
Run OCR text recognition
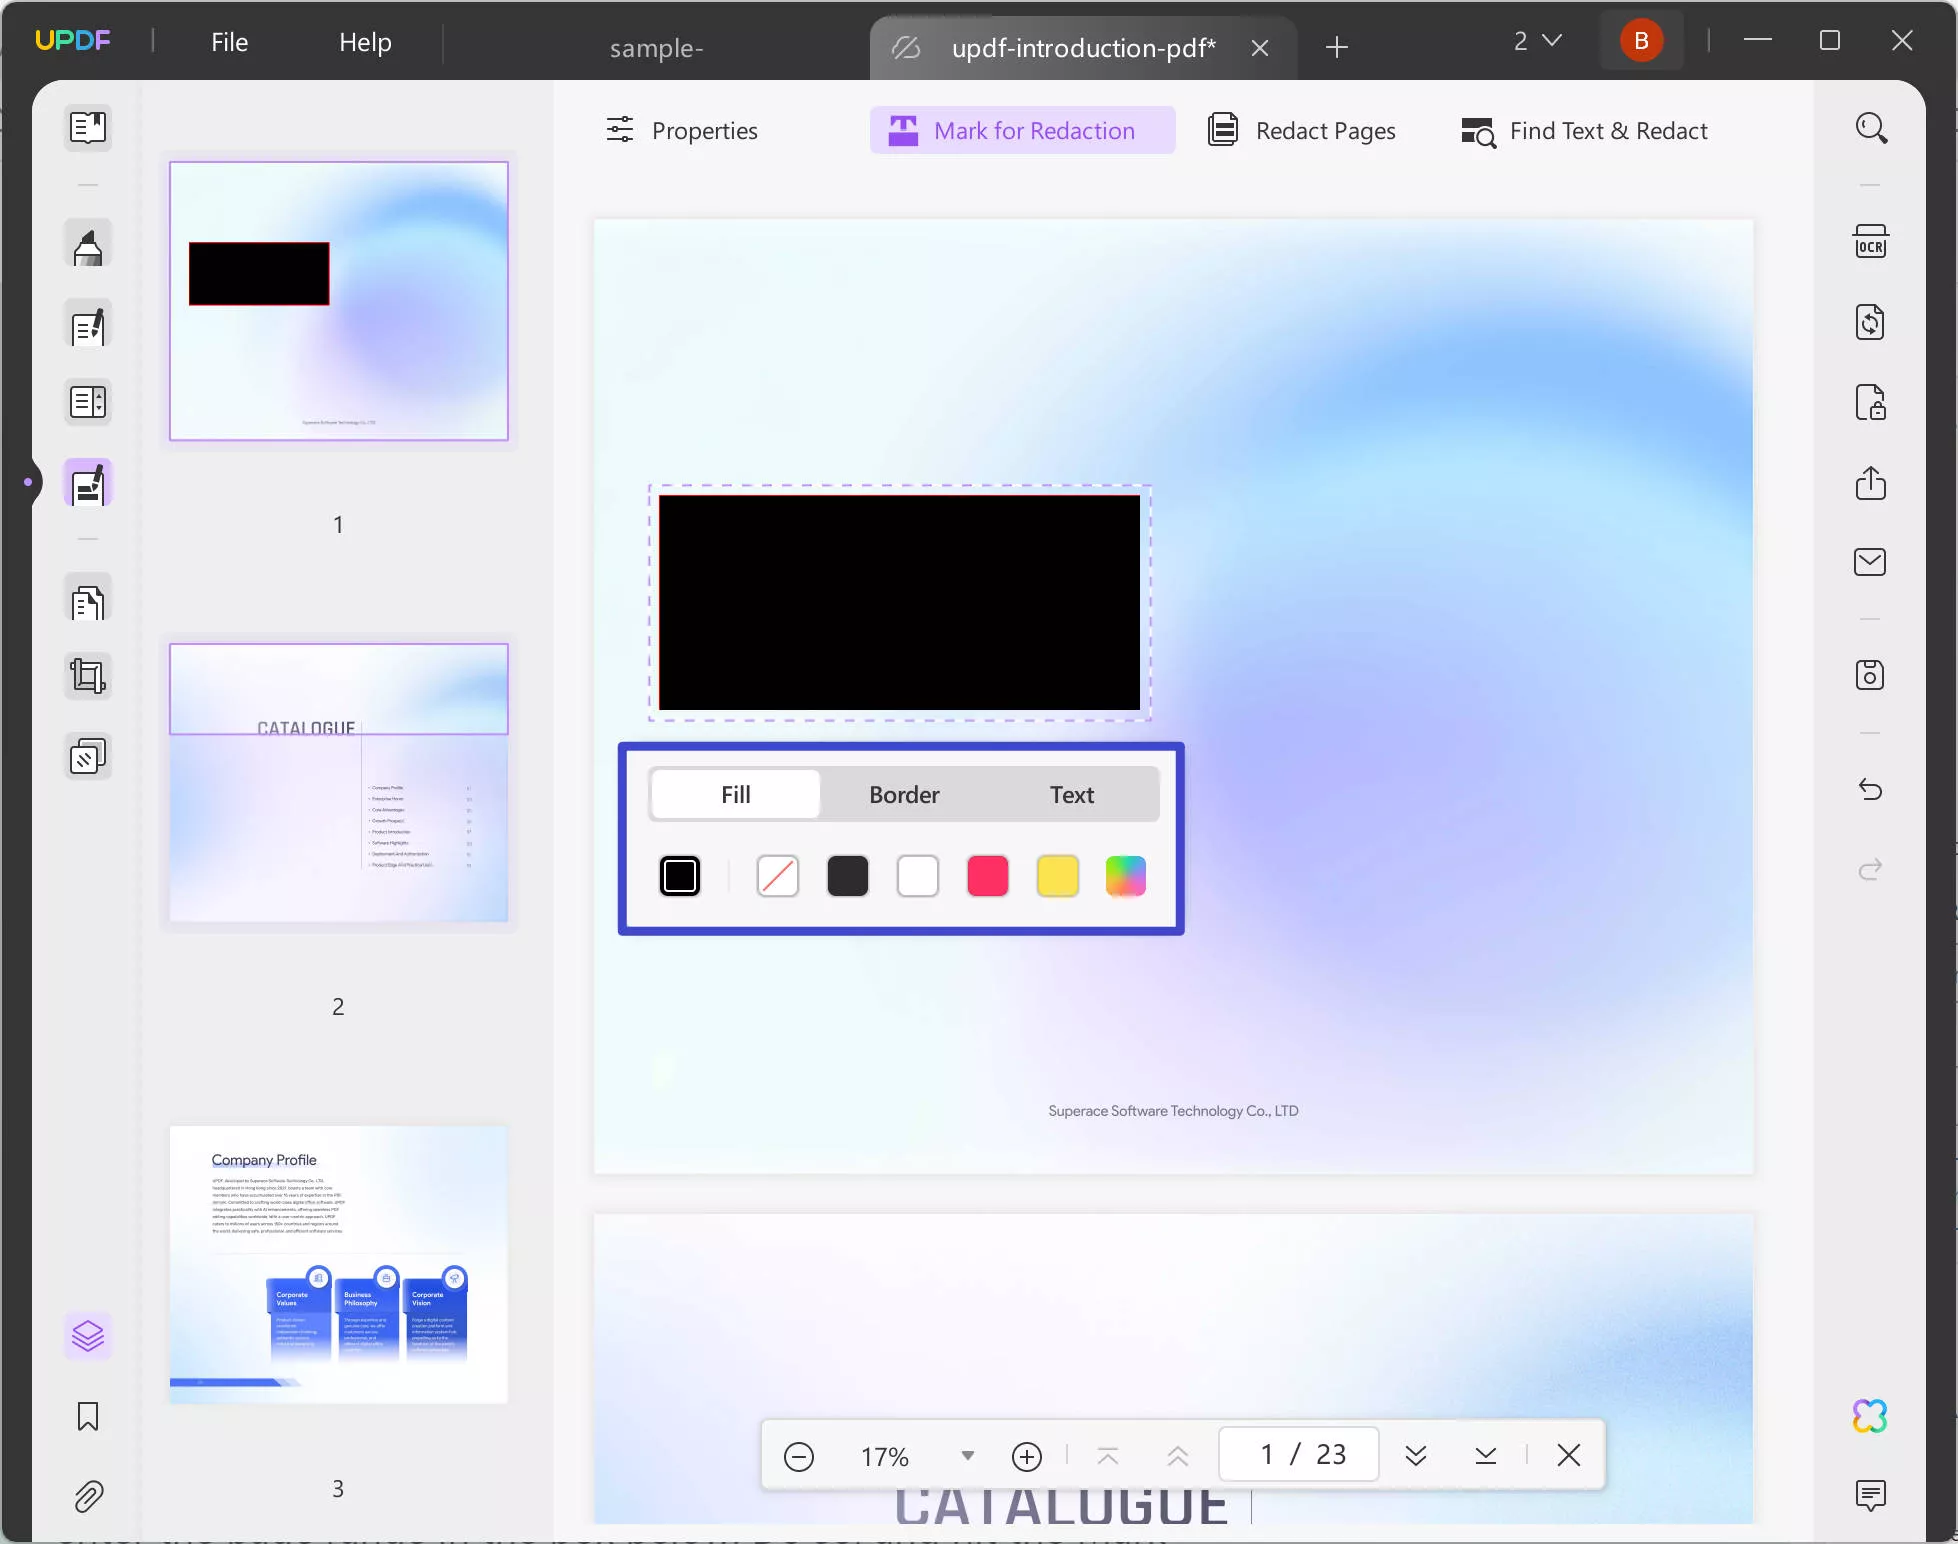[1871, 243]
